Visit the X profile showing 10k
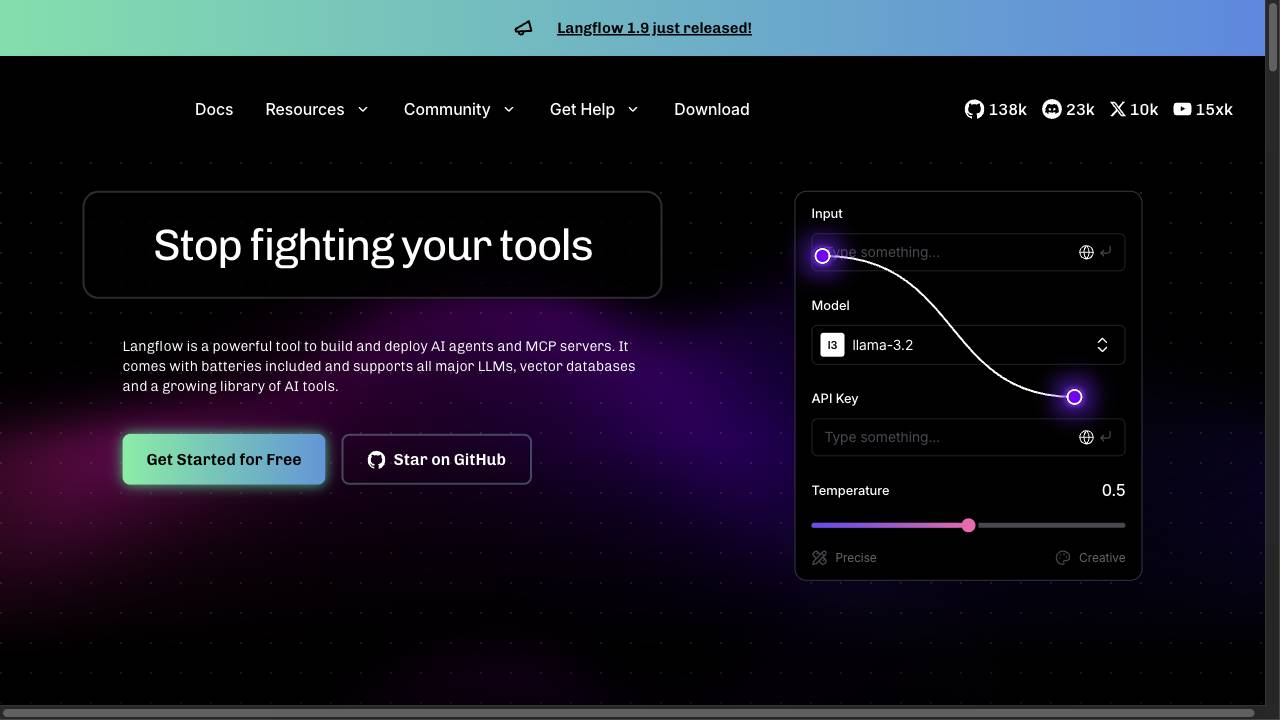 (x=1133, y=109)
